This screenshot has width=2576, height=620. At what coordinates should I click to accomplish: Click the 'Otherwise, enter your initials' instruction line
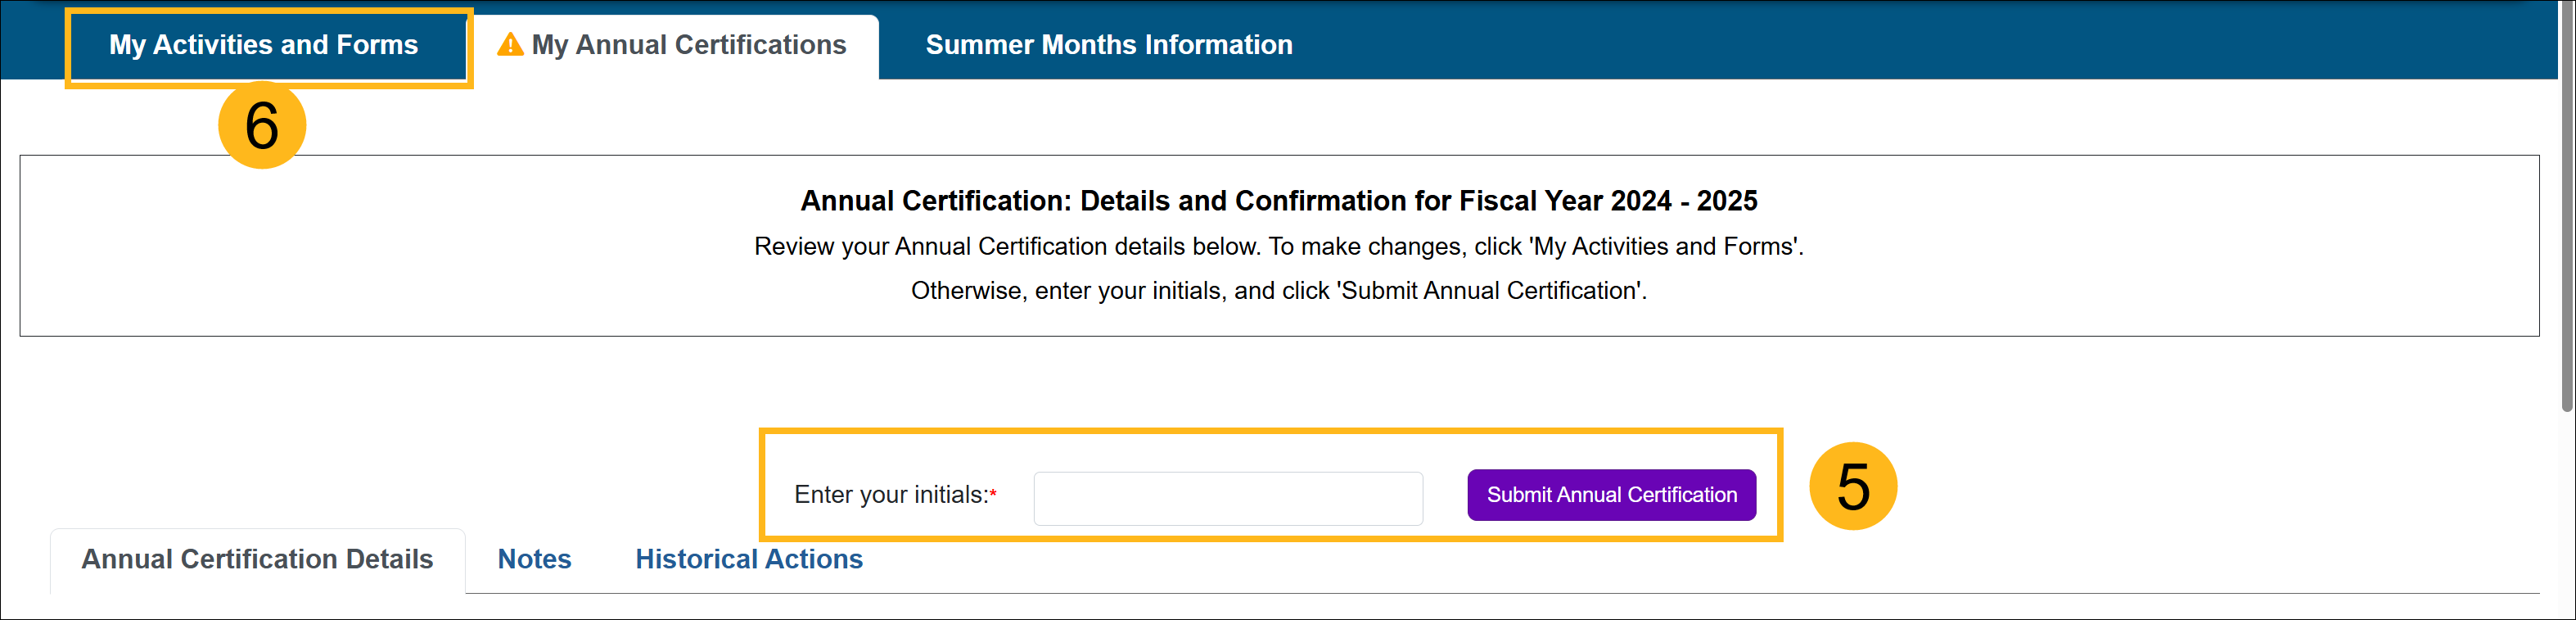(x=1278, y=291)
